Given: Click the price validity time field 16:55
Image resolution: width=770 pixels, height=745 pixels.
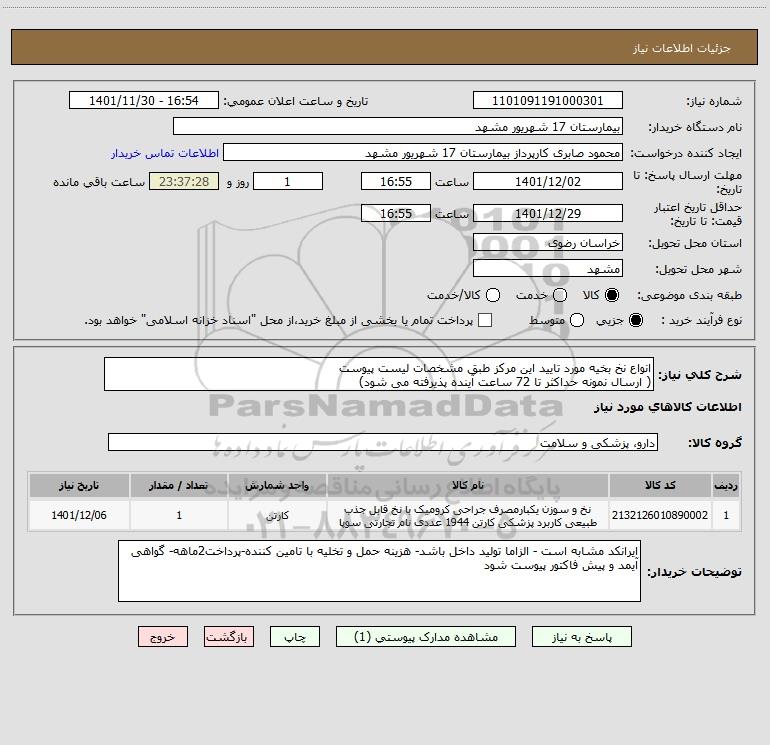Looking at the screenshot, I should tap(396, 213).
